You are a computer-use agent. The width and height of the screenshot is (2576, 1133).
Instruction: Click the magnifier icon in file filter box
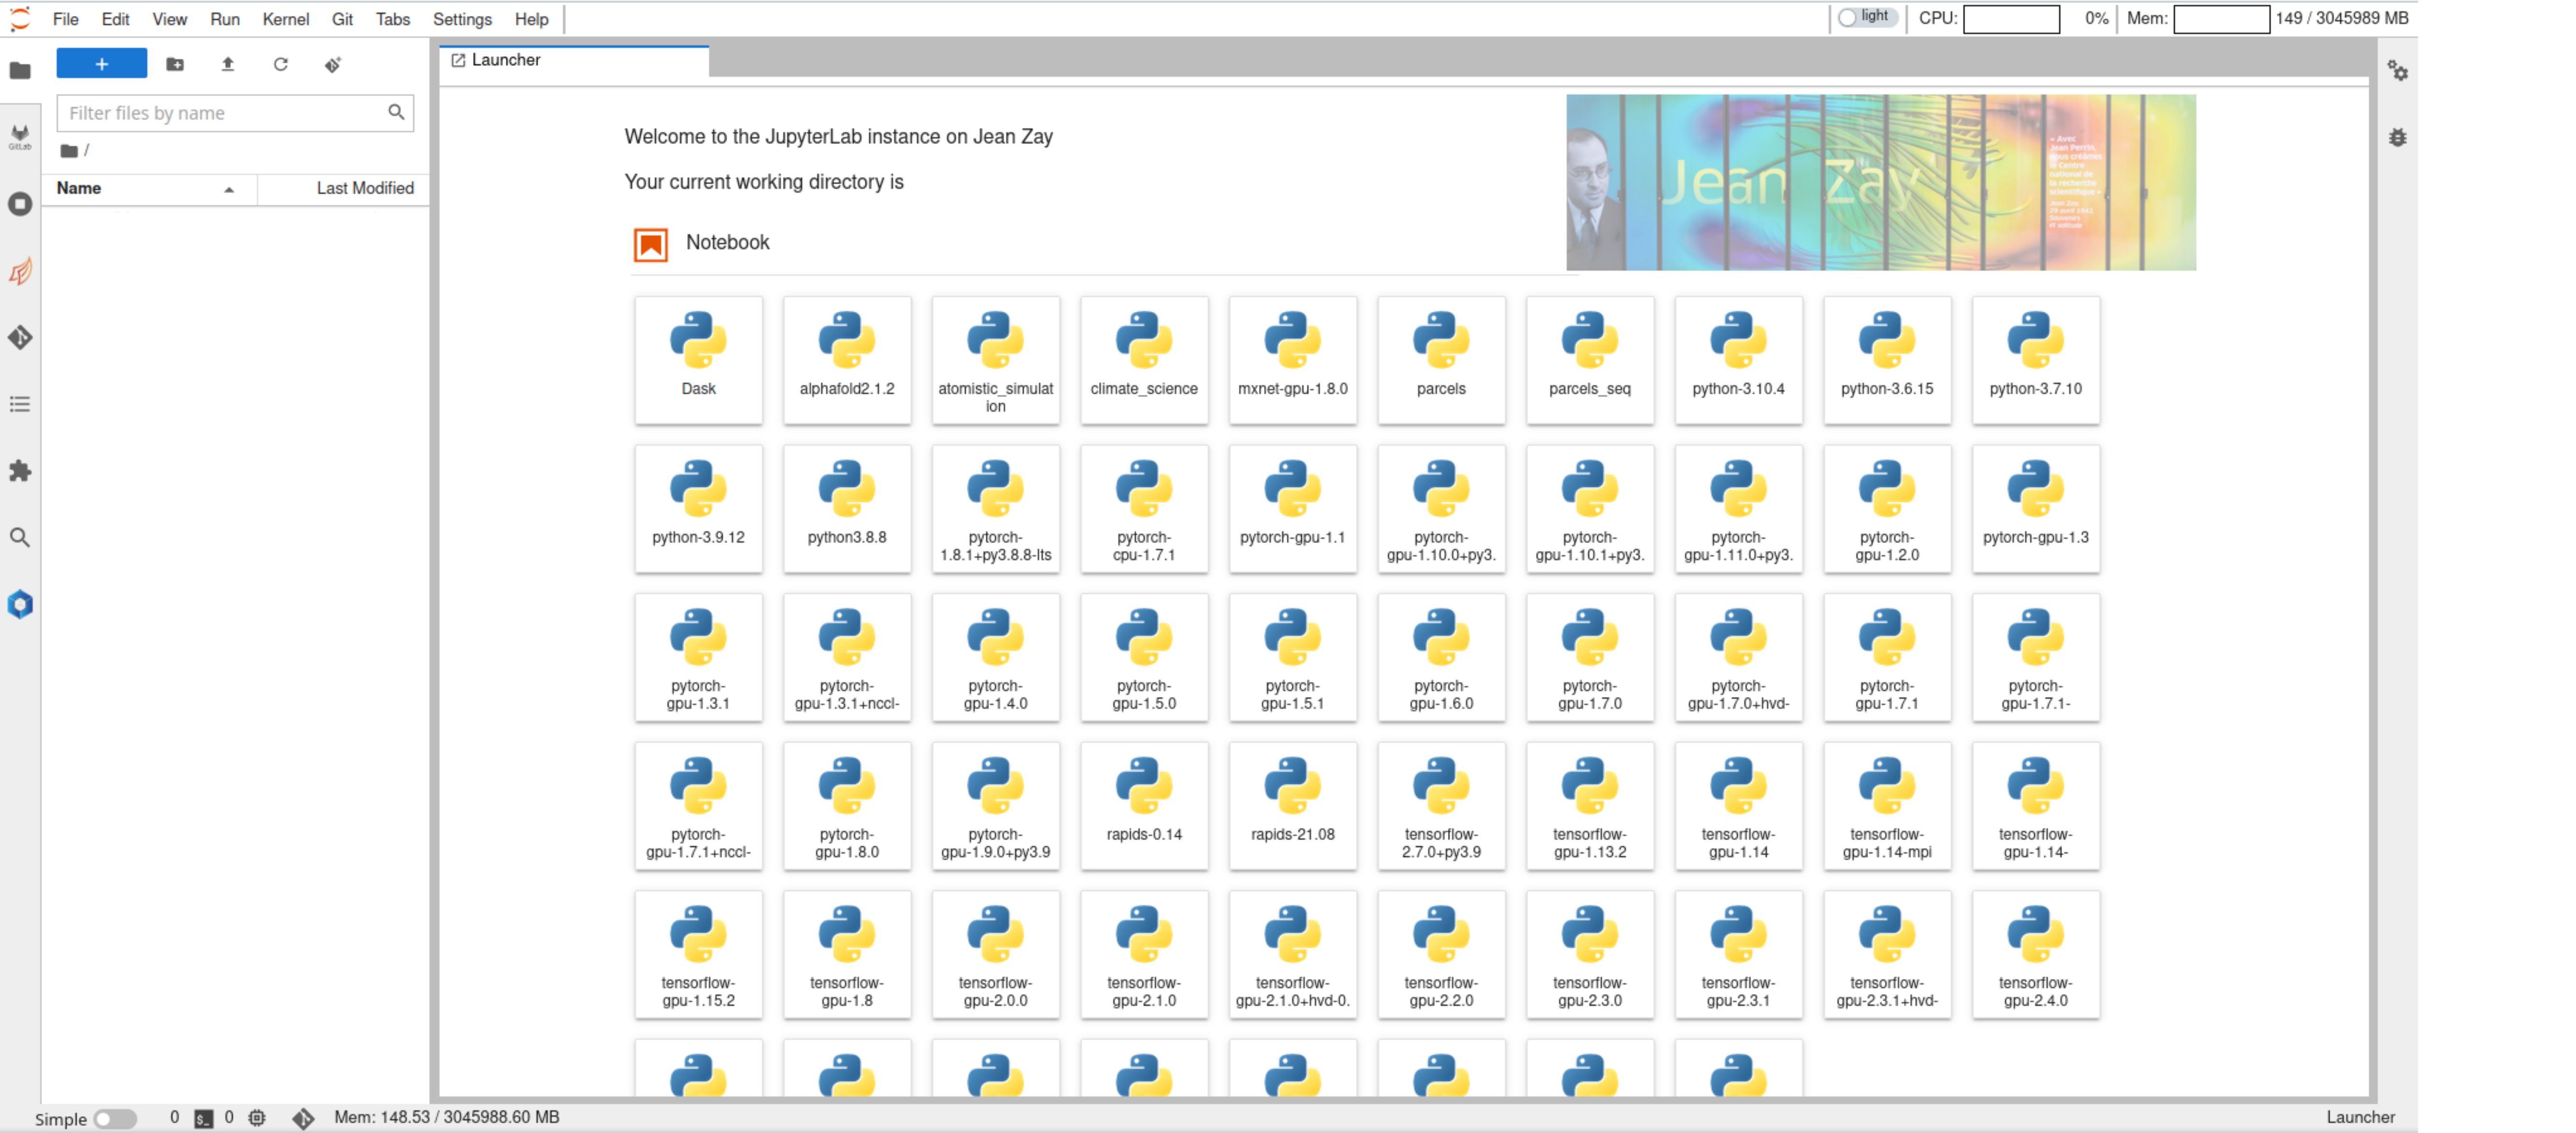coord(396,112)
